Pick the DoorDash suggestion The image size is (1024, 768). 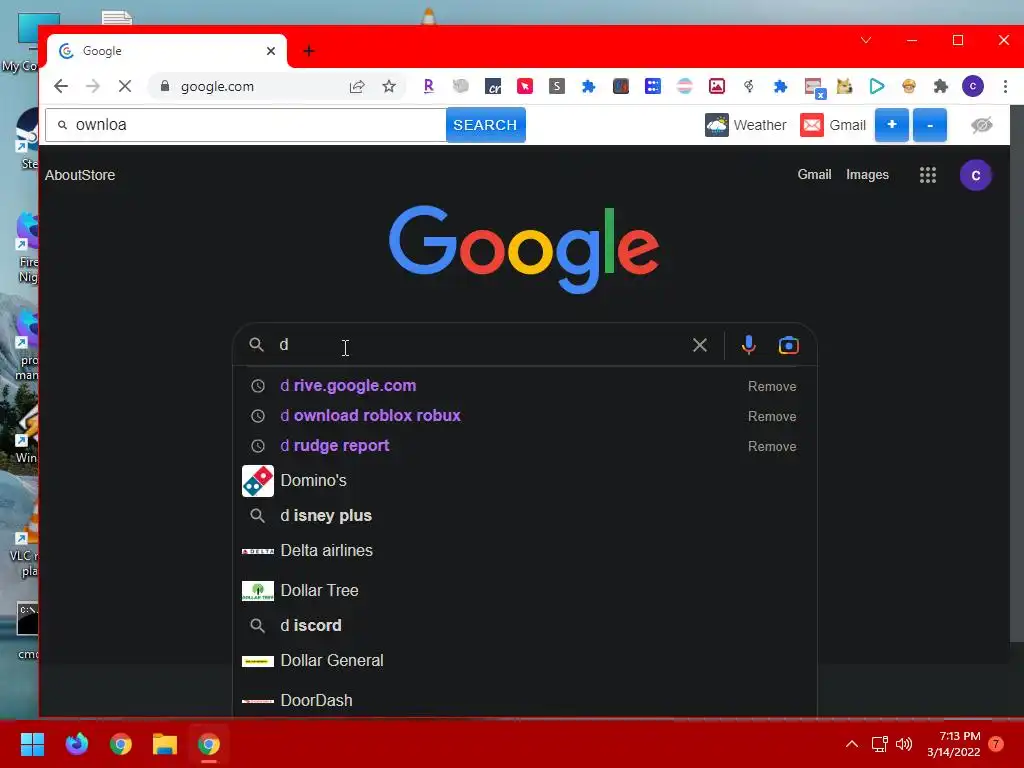(x=524, y=700)
